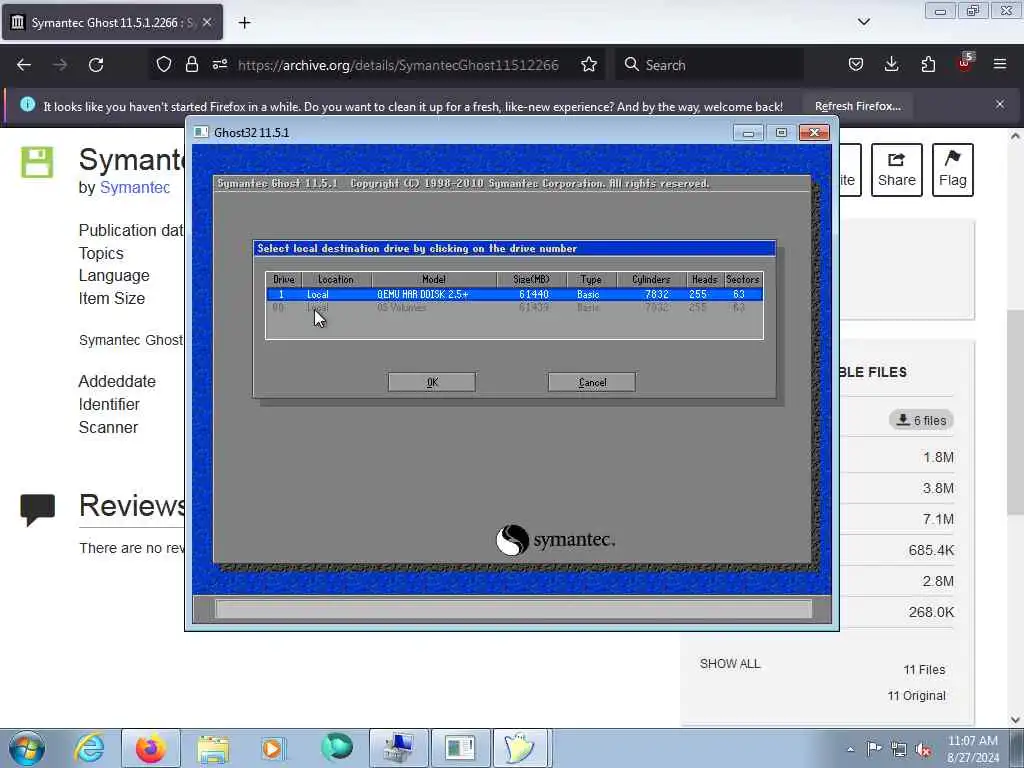Image resolution: width=1024 pixels, height=768 pixels.
Task: Open Windows Media Player taskbar icon
Action: [x=273, y=748]
